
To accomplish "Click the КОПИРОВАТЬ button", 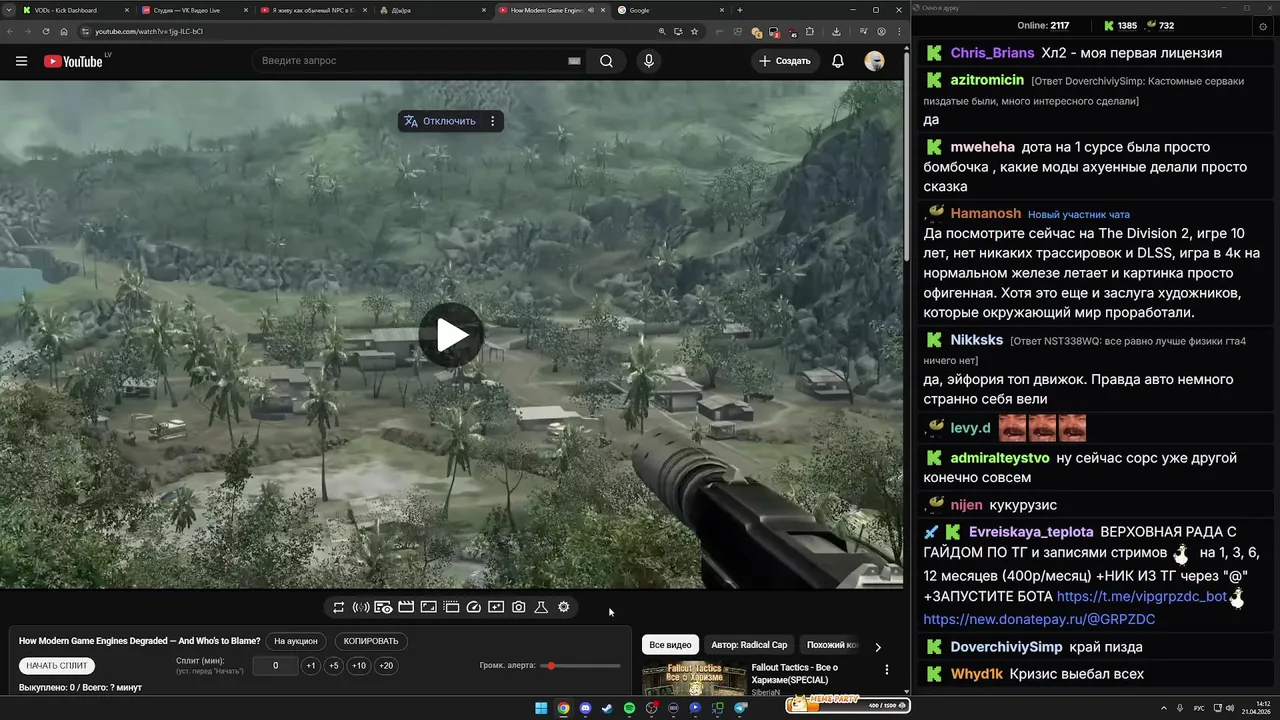I will click(371, 641).
